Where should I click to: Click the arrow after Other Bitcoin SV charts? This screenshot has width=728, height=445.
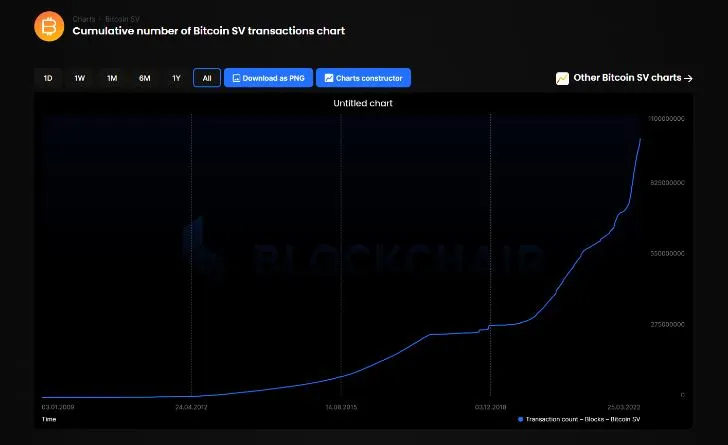click(x=689, y=79)
